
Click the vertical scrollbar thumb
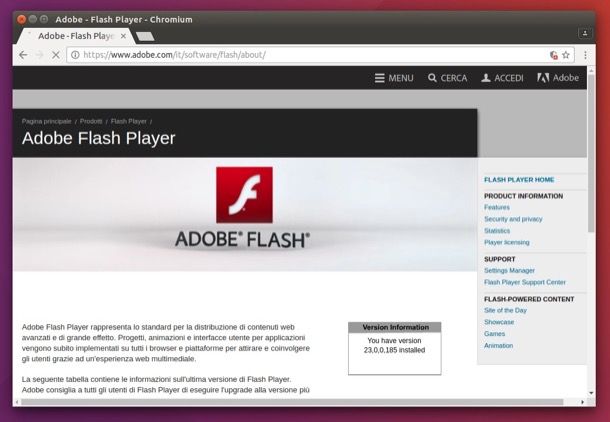tap(591, 153)
